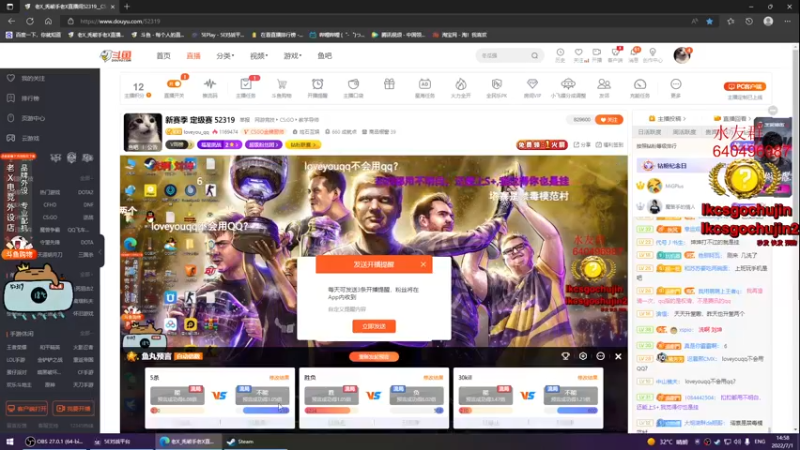Image resolution: width=800 pixels, height=450 pixels.
Task: Open the wallet icon beside the alarm clock
Action: pos(353,84)
